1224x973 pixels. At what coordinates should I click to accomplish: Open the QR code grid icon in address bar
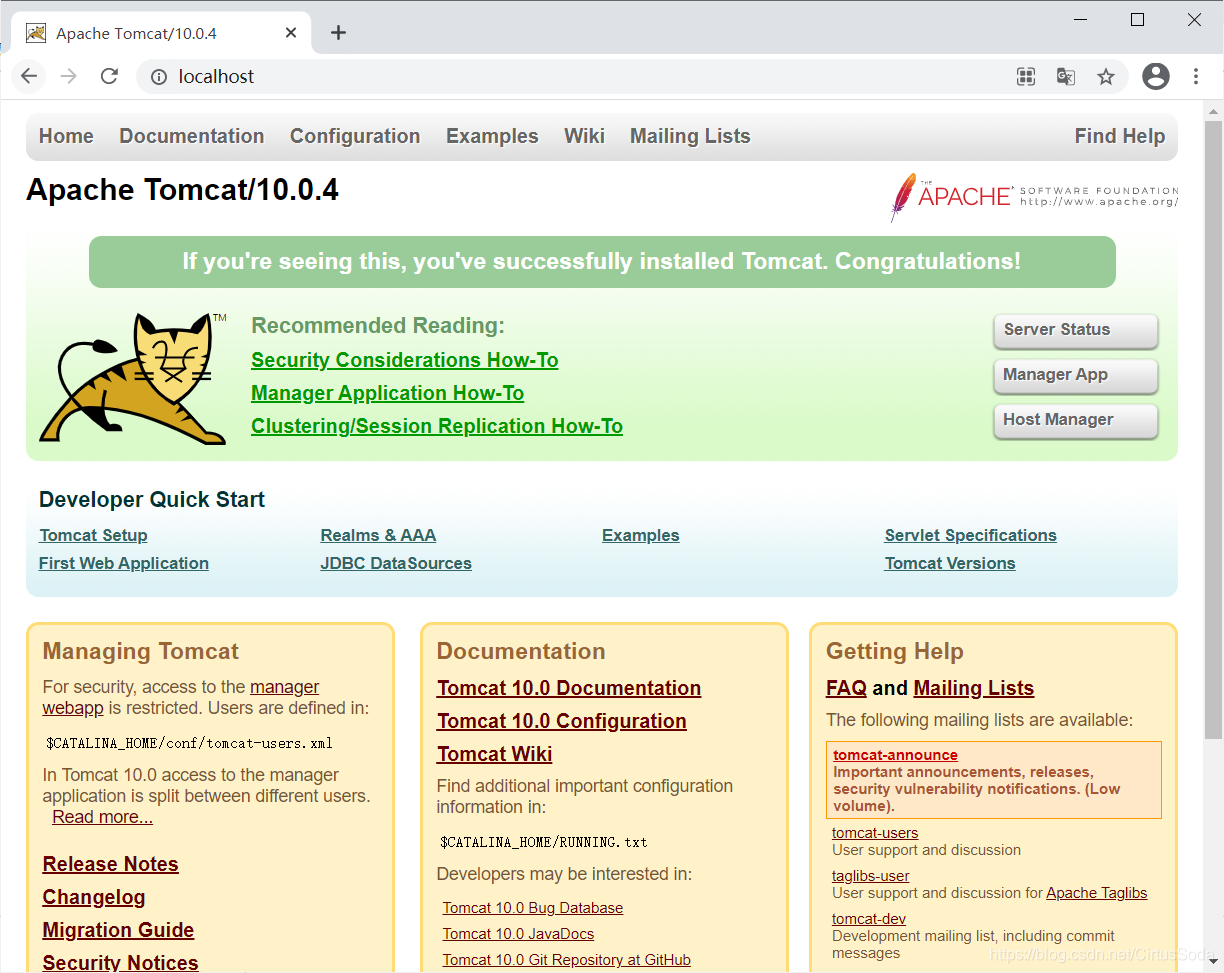click(x=1025, y=76)
